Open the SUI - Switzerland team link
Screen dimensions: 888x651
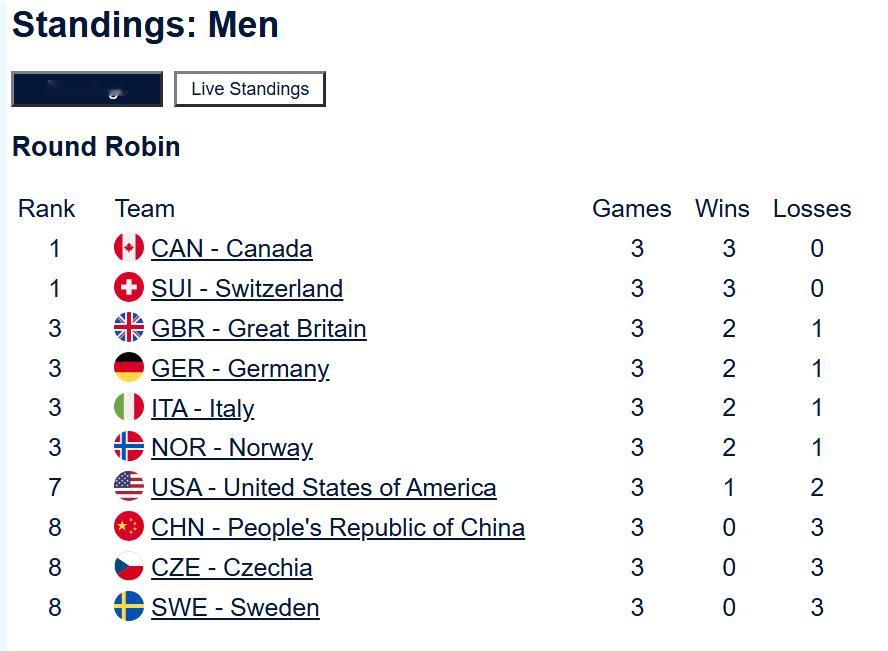(x=247, y=288)
